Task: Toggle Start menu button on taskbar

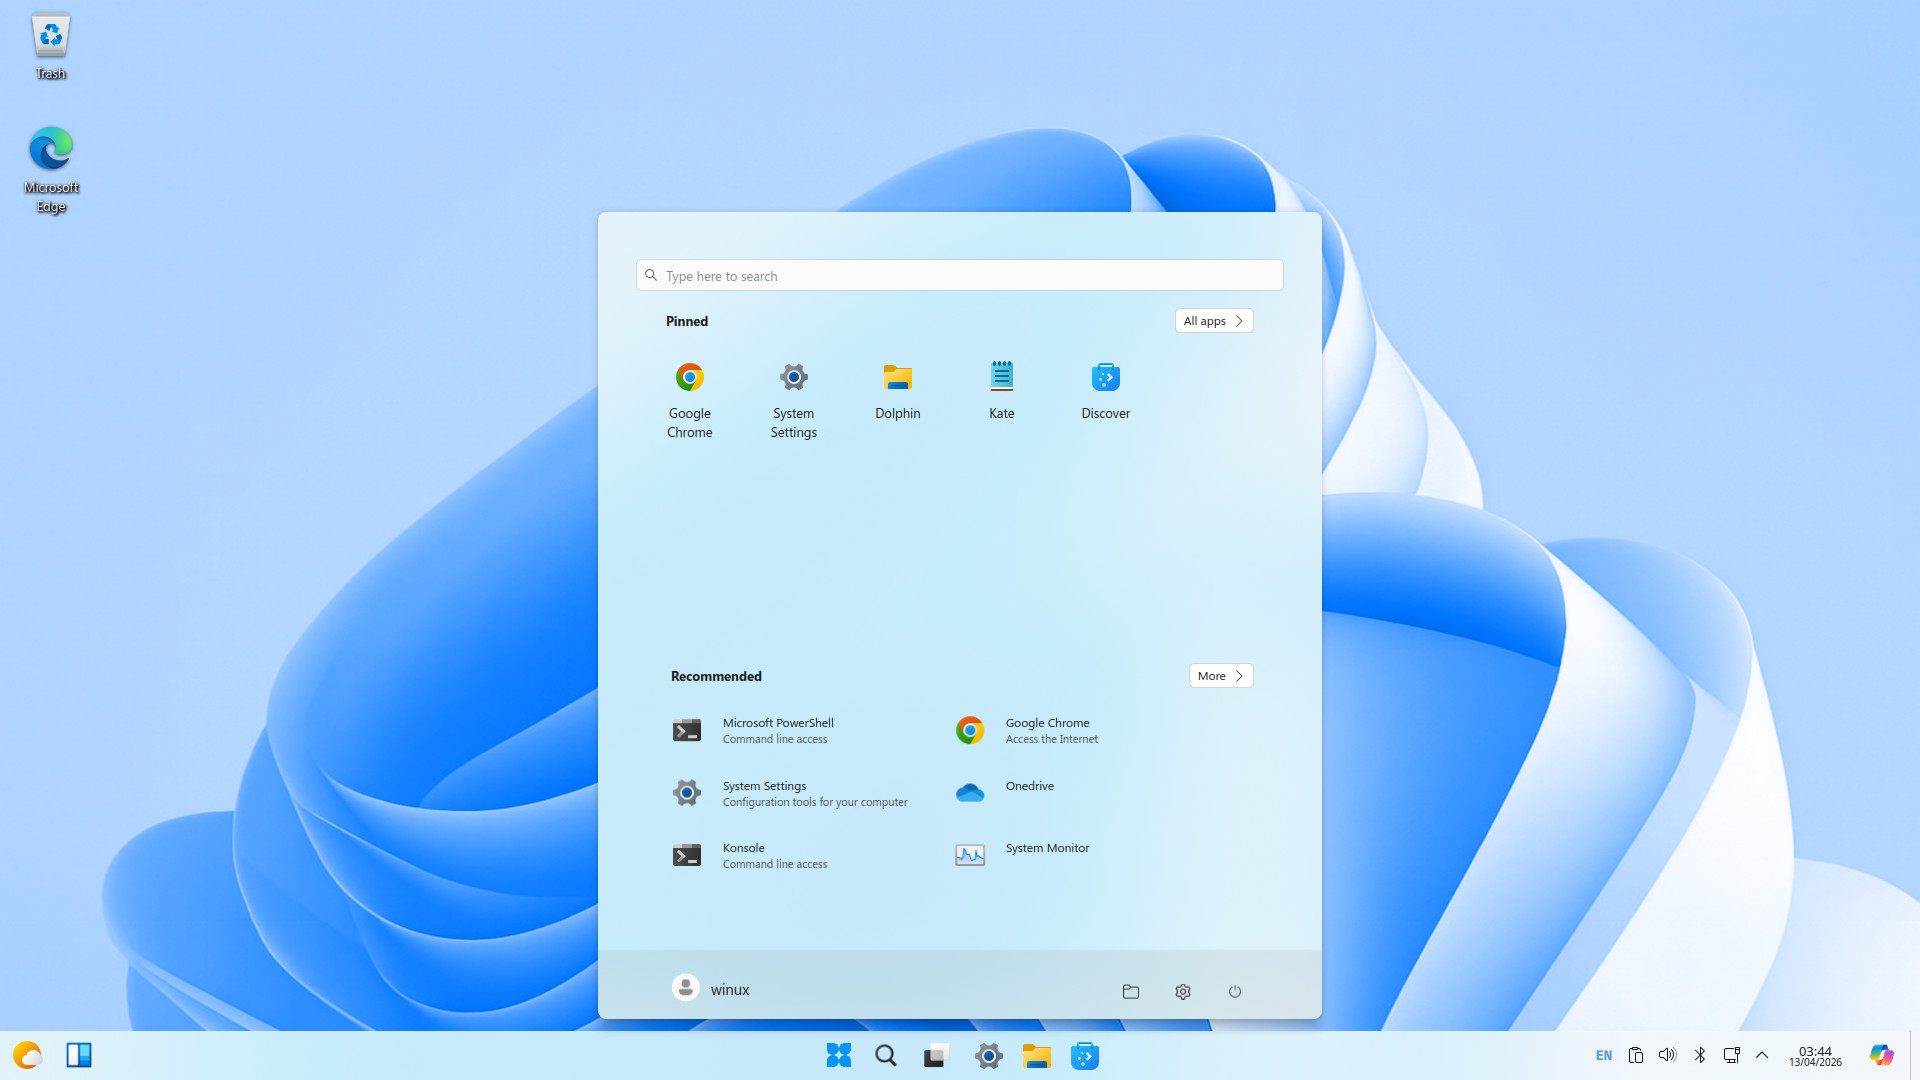Action: pos(838,1056)
